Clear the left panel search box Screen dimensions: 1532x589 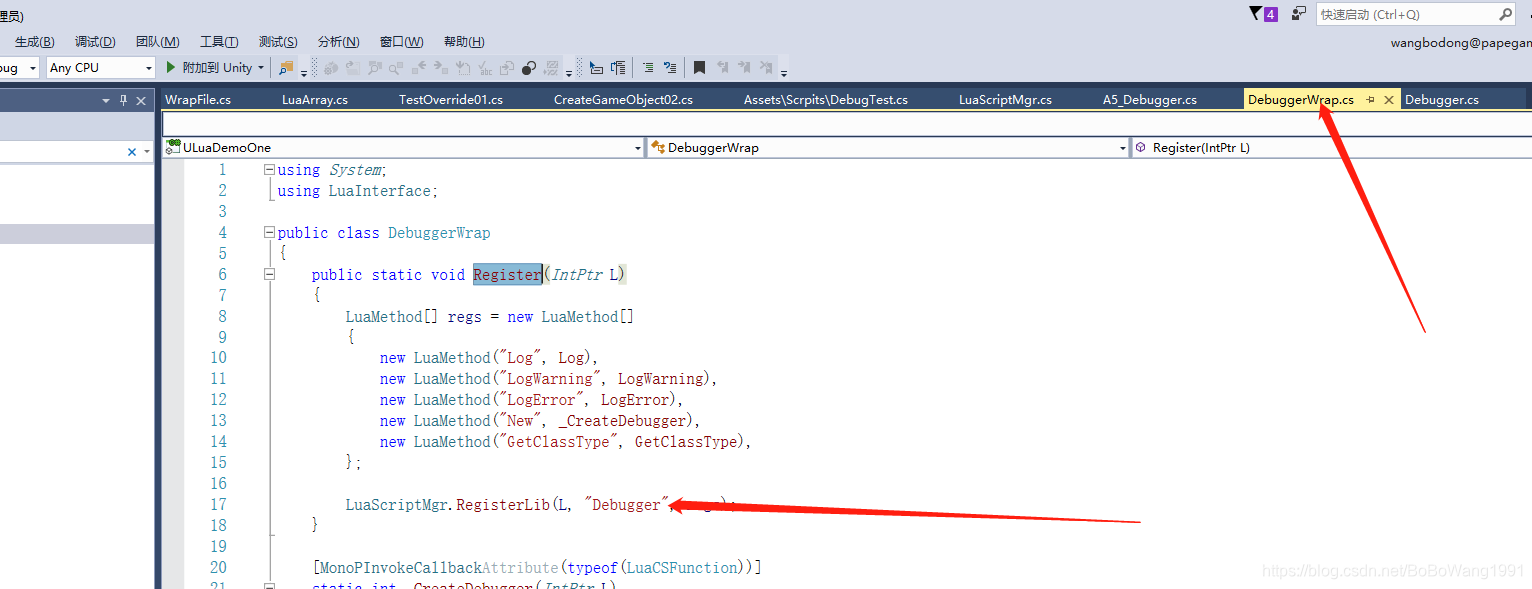tap(132, 152)
